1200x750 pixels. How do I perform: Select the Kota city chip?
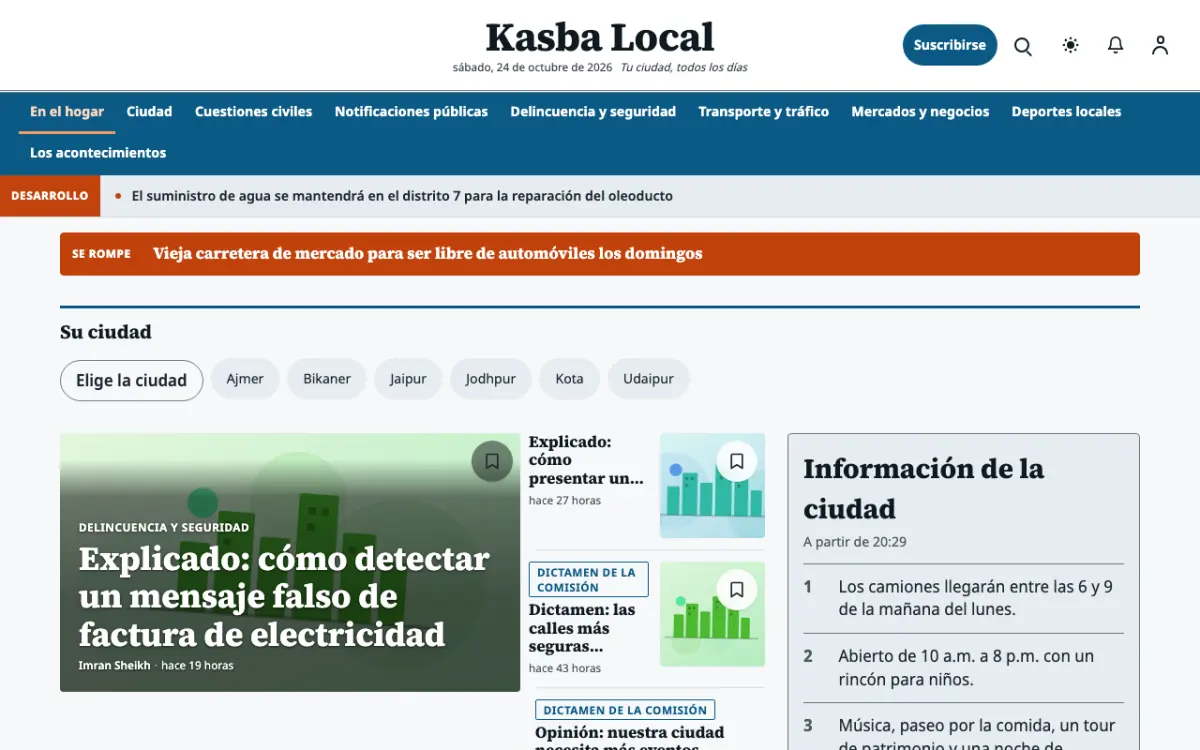(570, 379)
